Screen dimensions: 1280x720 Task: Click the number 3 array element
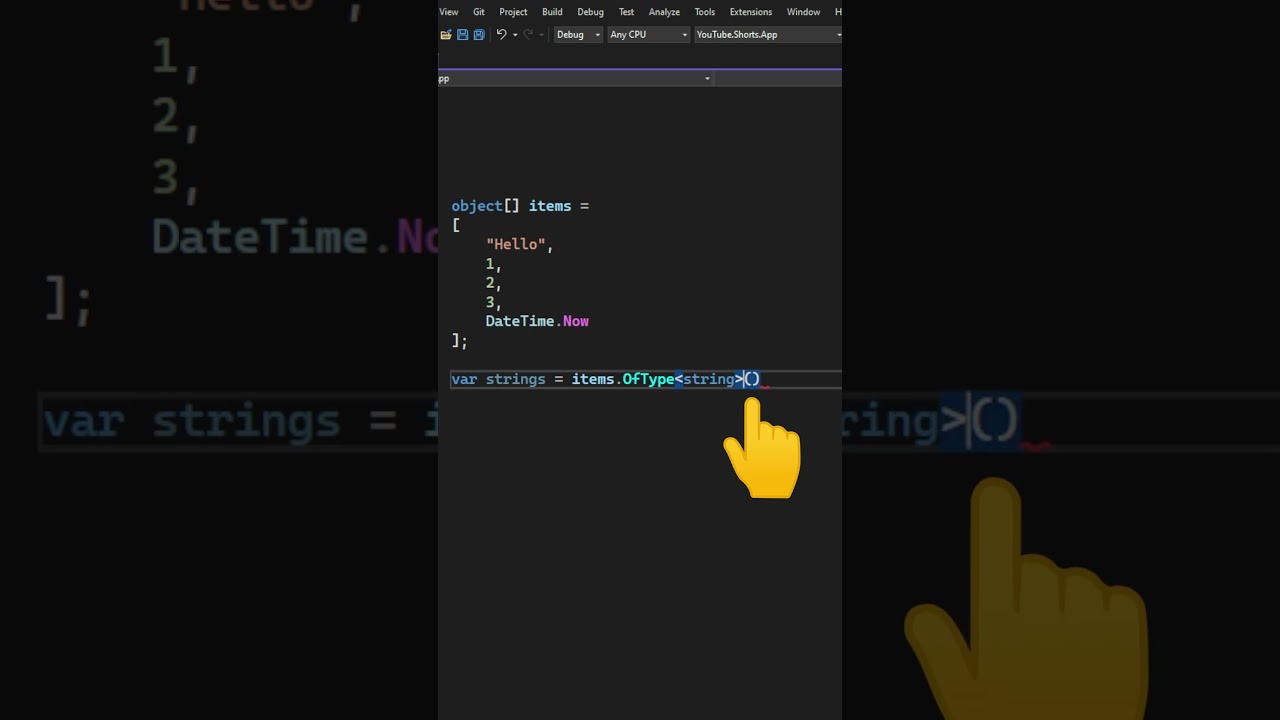tap(490, 302)
